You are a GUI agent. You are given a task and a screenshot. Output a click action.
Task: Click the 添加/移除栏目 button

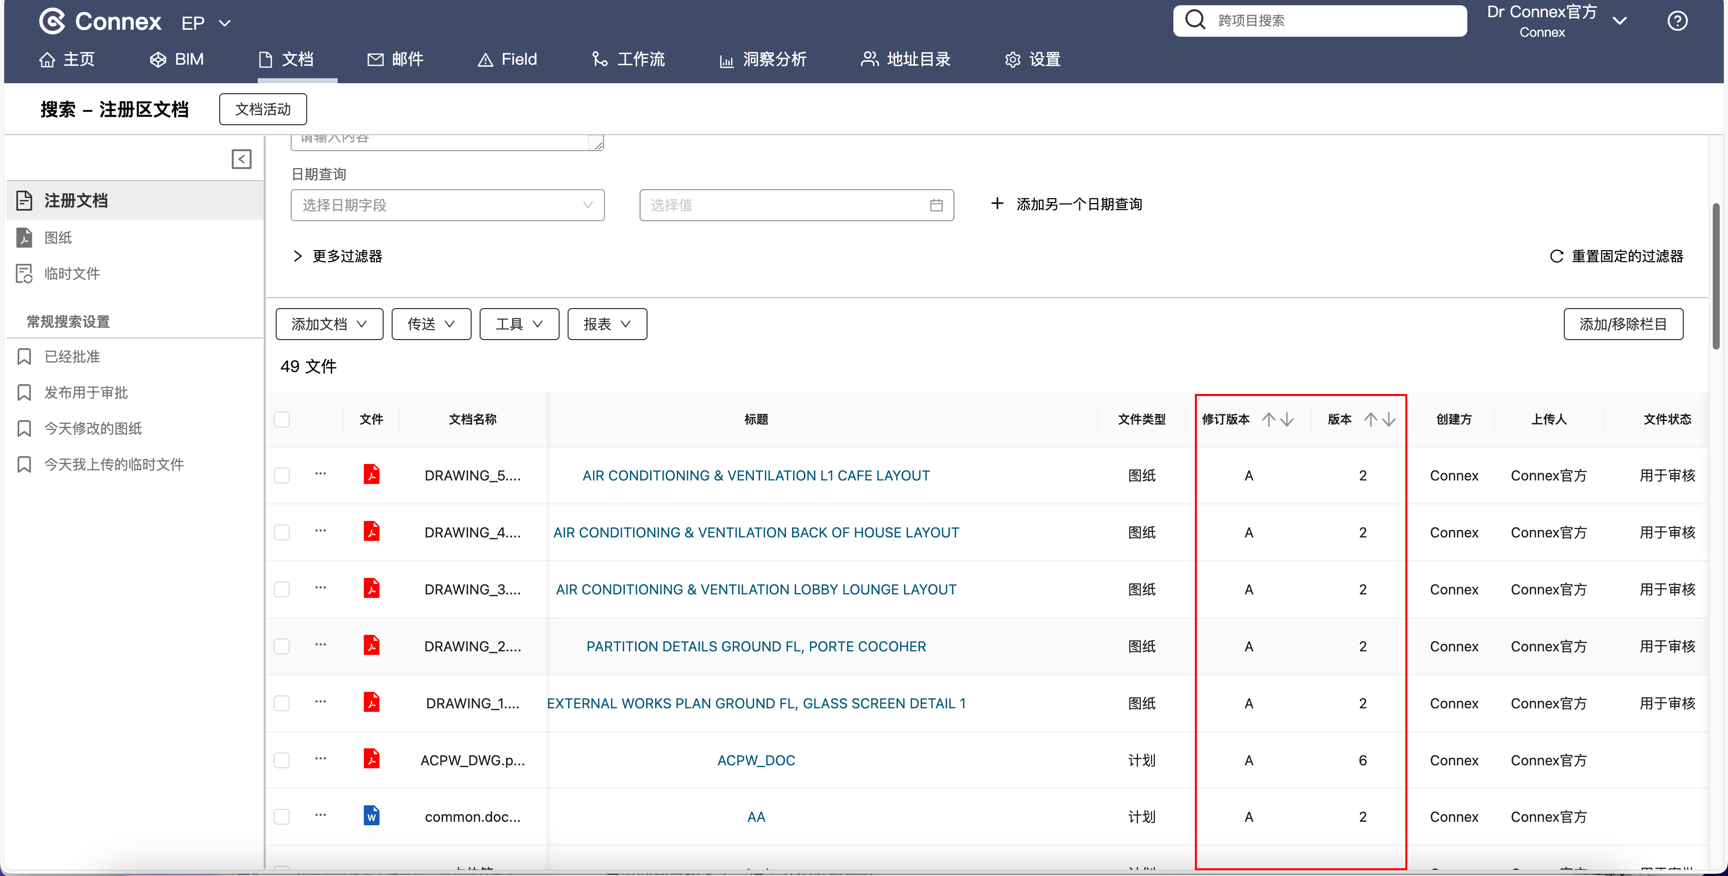1622,324
